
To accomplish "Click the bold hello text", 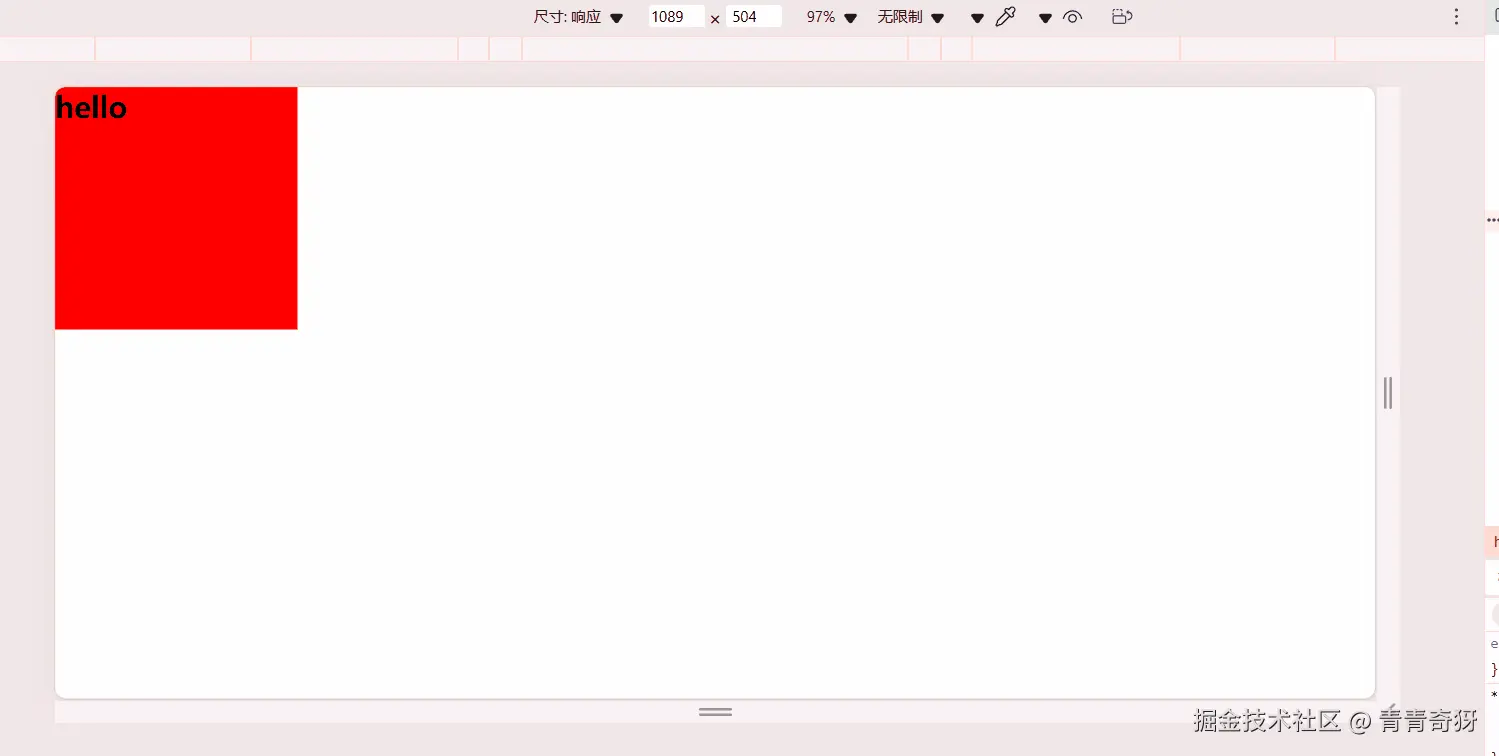I will [91, 108].
